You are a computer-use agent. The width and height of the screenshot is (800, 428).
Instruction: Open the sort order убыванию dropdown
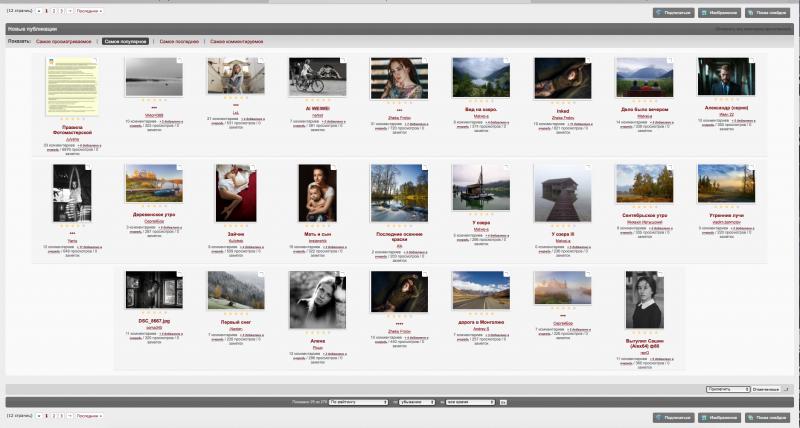pos(417,402)
